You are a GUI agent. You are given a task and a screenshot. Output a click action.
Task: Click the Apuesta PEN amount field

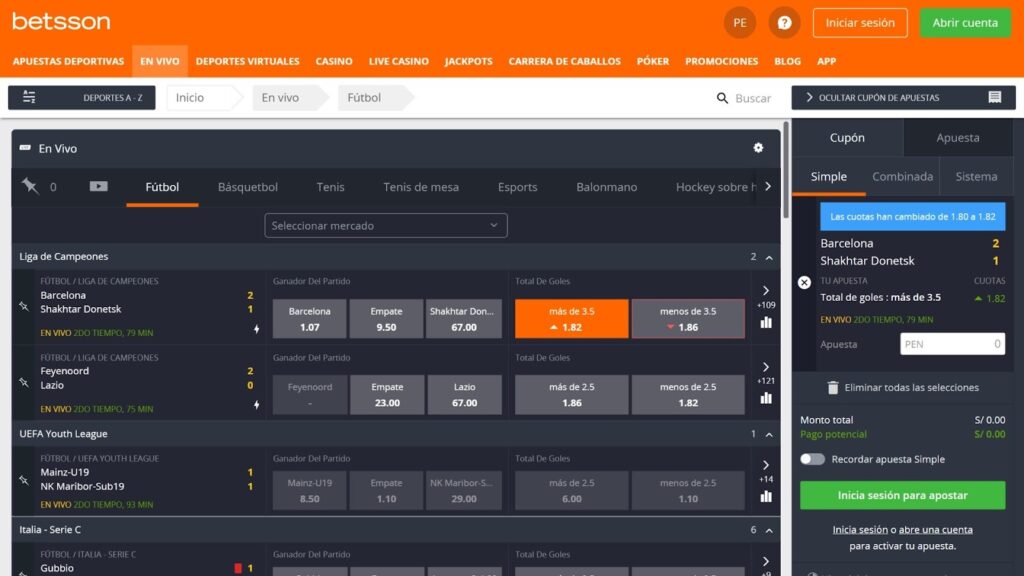coord(952,344)
